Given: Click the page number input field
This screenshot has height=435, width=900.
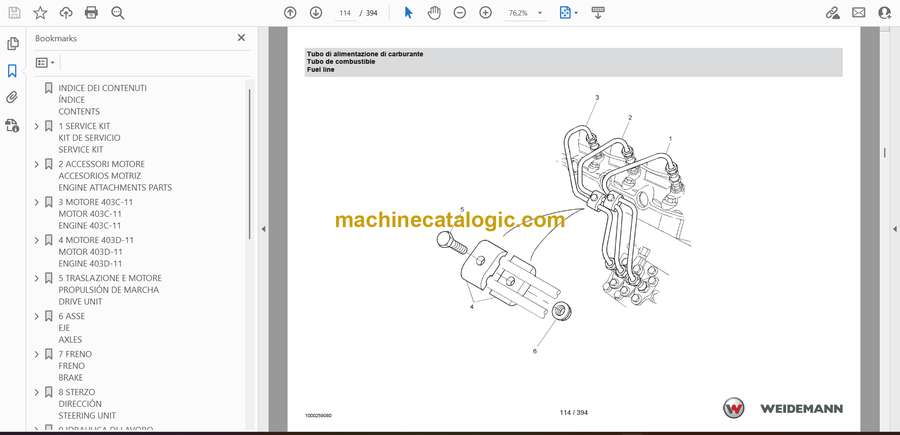Looking at the screenshot, I should tap(345, 13).
